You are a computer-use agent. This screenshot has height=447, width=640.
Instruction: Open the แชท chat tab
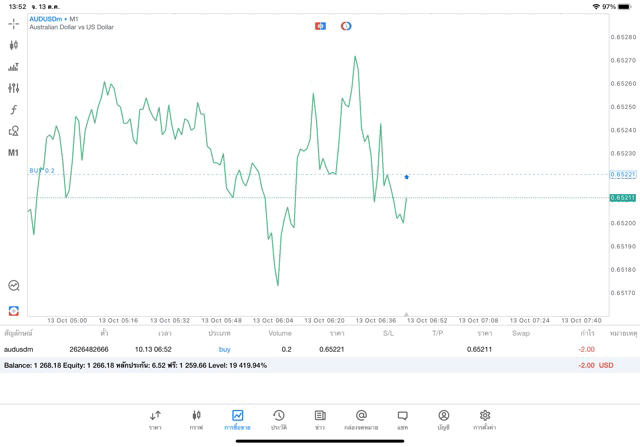tap(402, 419)
